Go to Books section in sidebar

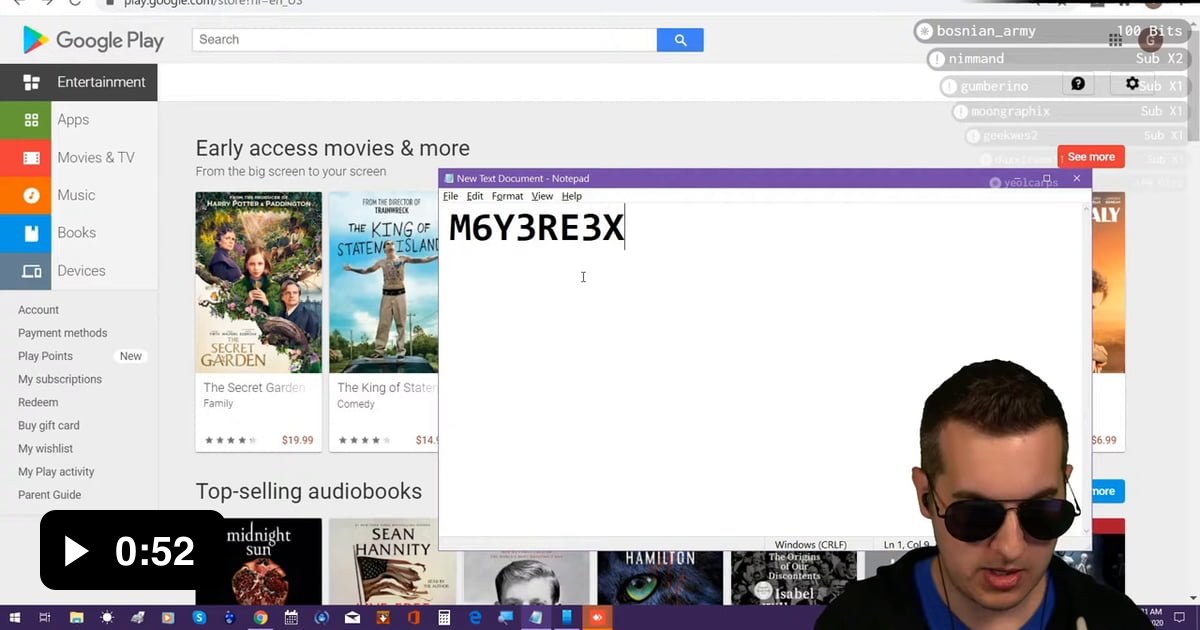click(x=76, y=233)
